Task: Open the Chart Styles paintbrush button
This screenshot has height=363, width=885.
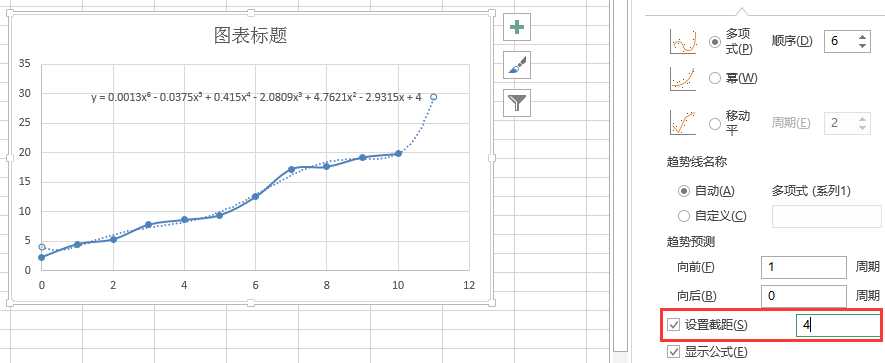Action: point(517,64)
